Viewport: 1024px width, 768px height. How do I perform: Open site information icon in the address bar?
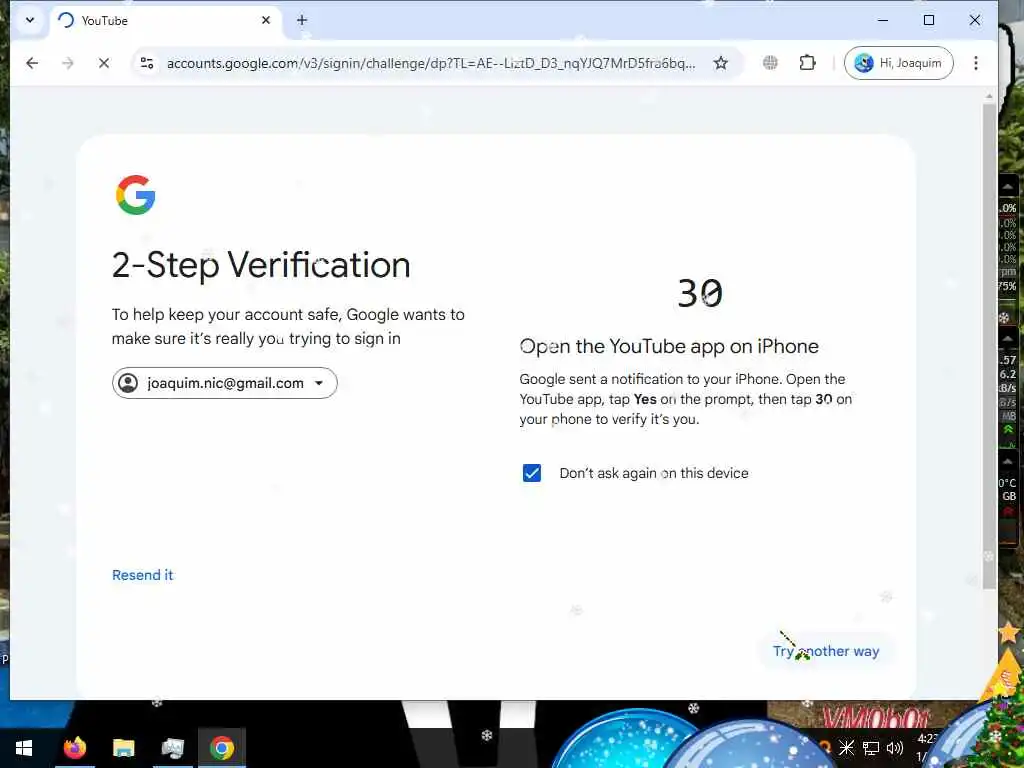click(x=147, y=63)
